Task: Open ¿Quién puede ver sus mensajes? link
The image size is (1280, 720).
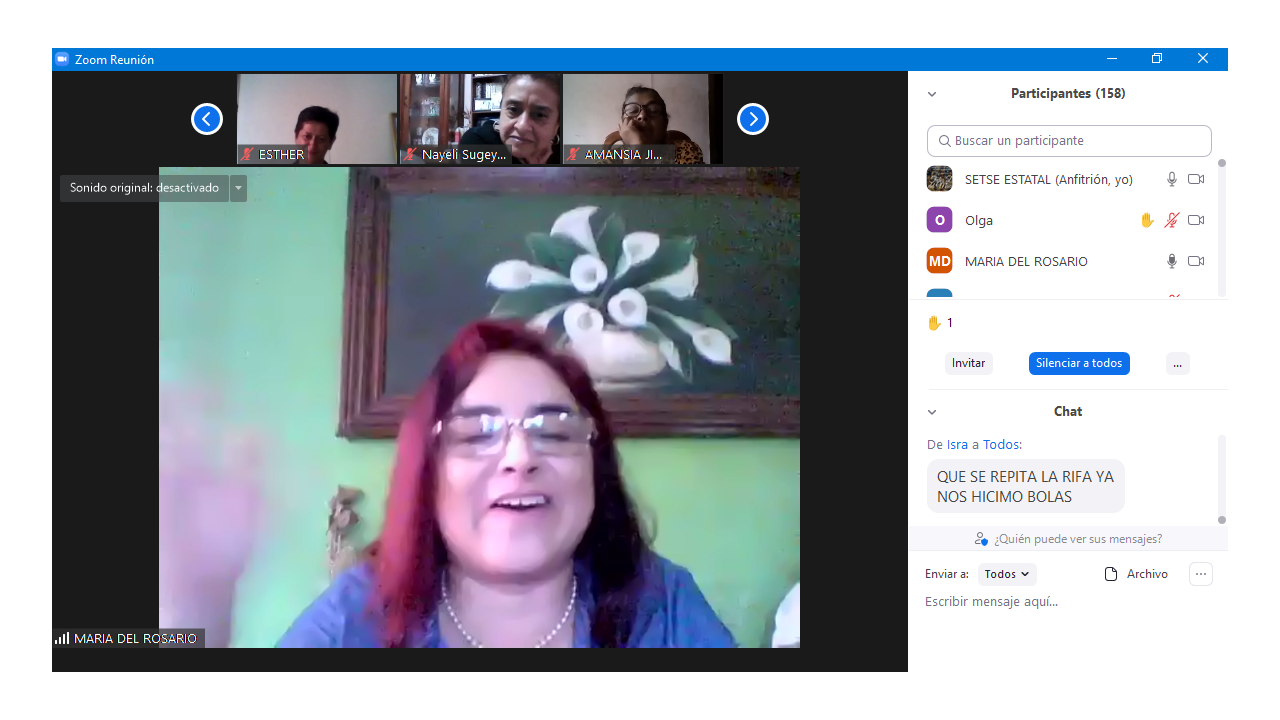Action: click(x=1077, y=539)
